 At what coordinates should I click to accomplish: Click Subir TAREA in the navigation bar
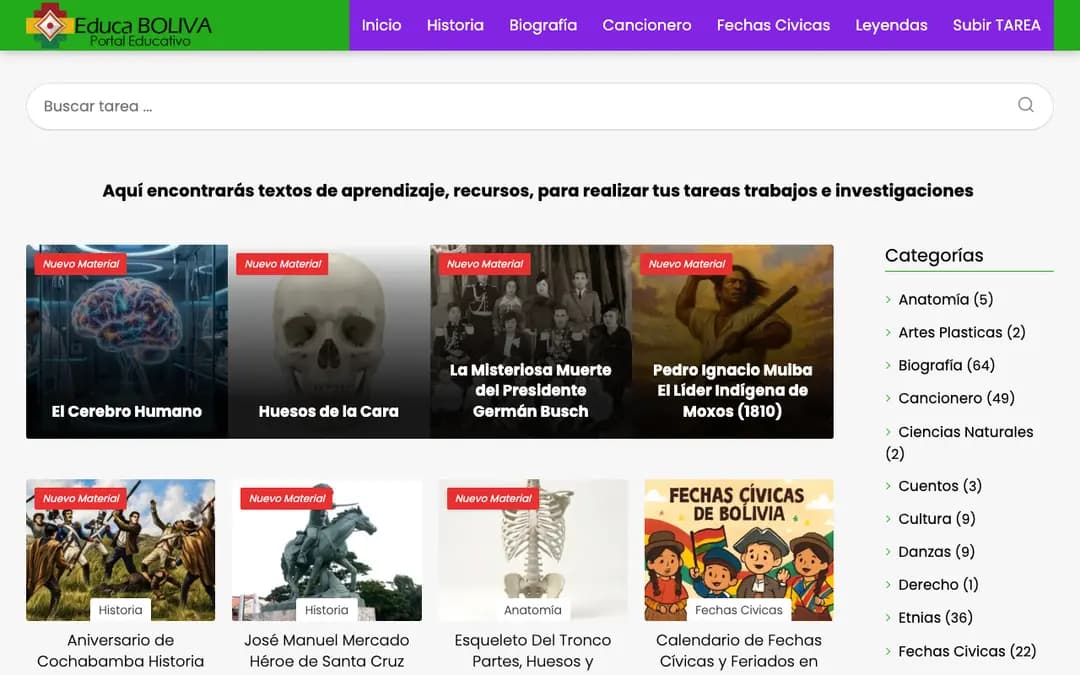point(996,25)
